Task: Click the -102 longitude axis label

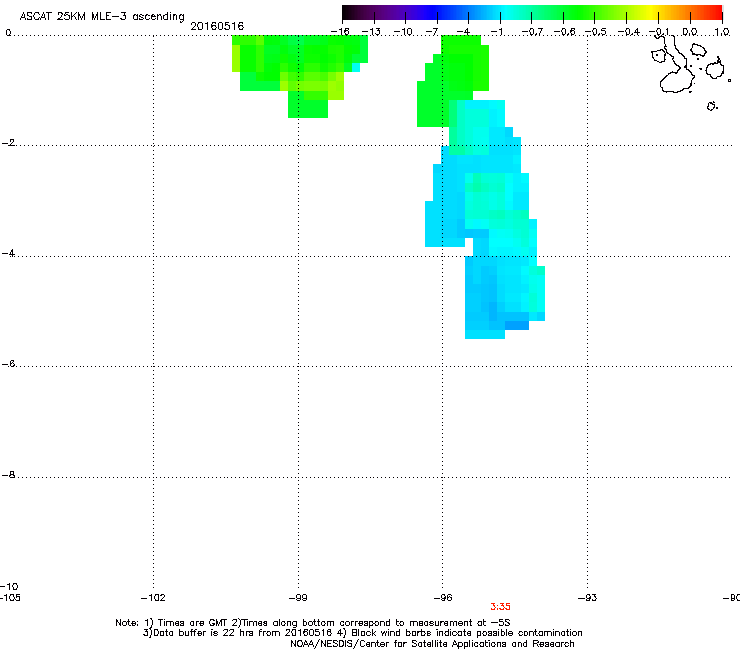Action: tap(153, 598)
